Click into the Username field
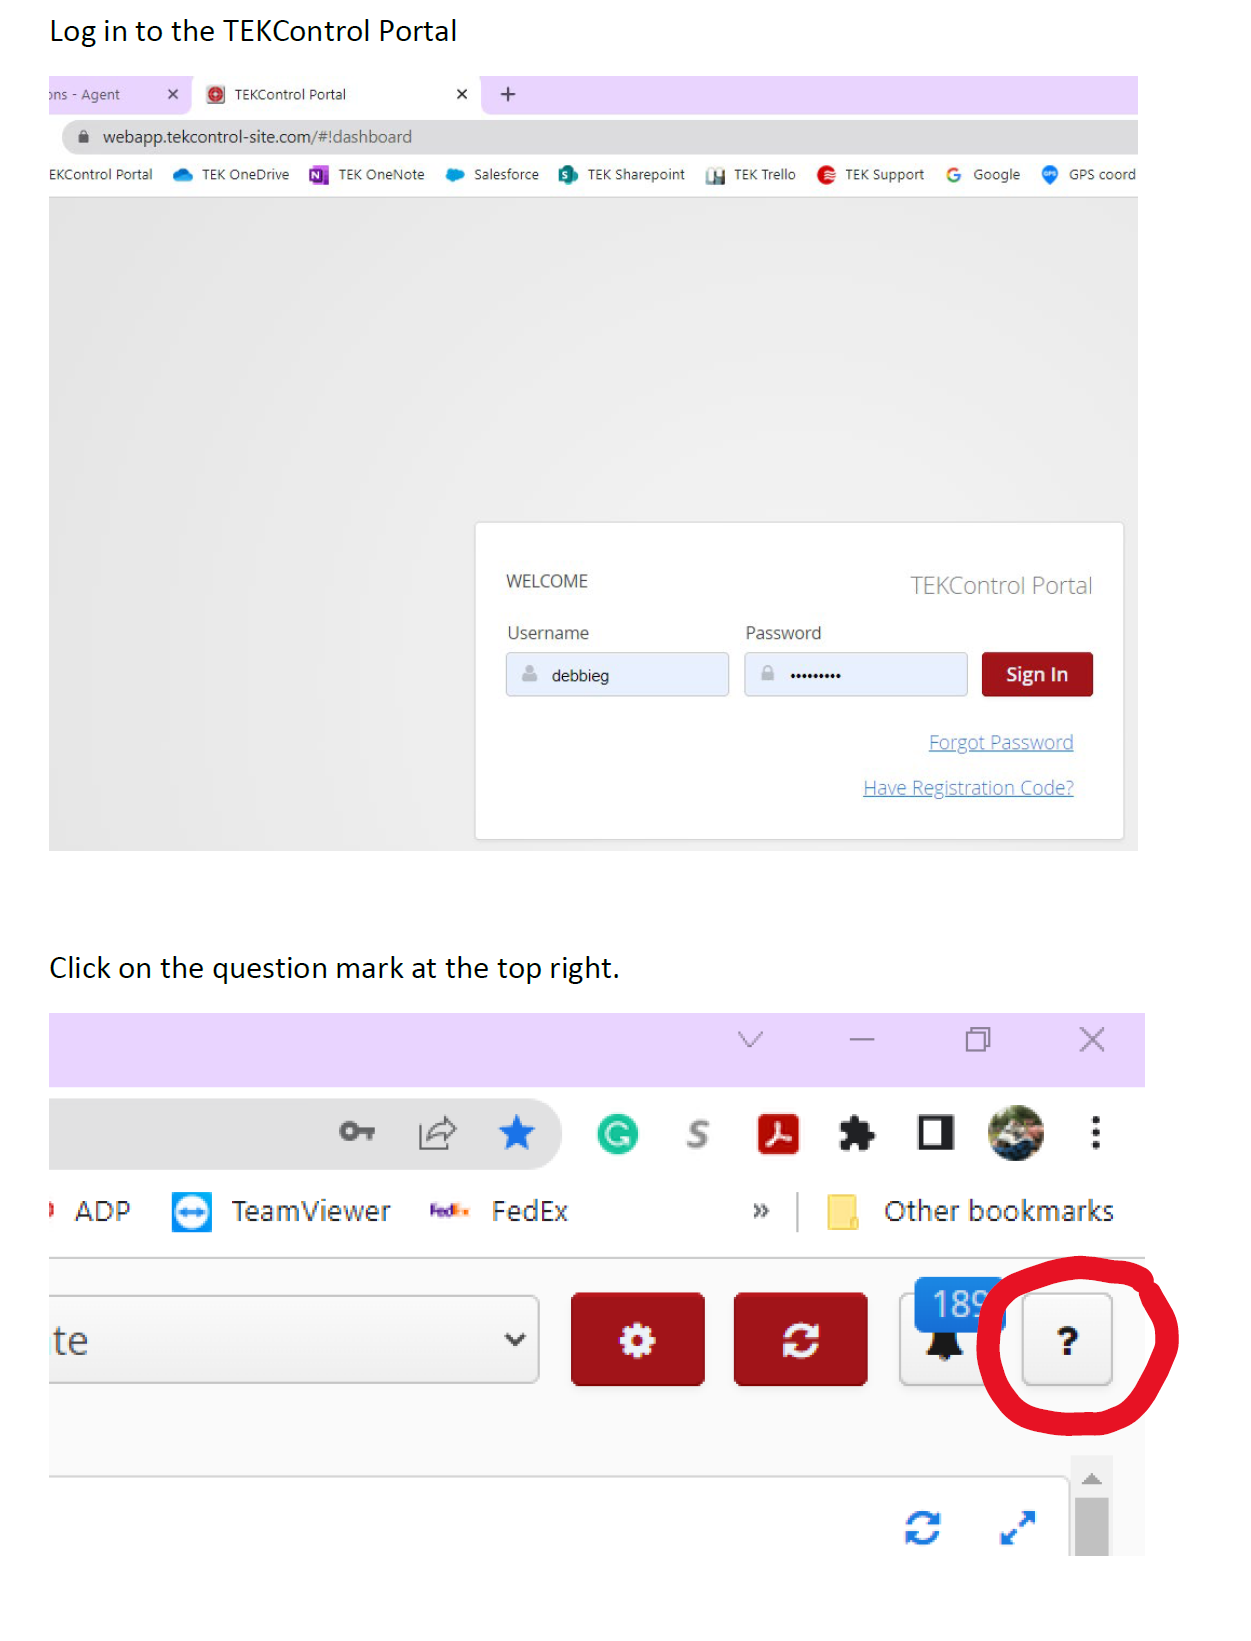 [x=617, y=674]
